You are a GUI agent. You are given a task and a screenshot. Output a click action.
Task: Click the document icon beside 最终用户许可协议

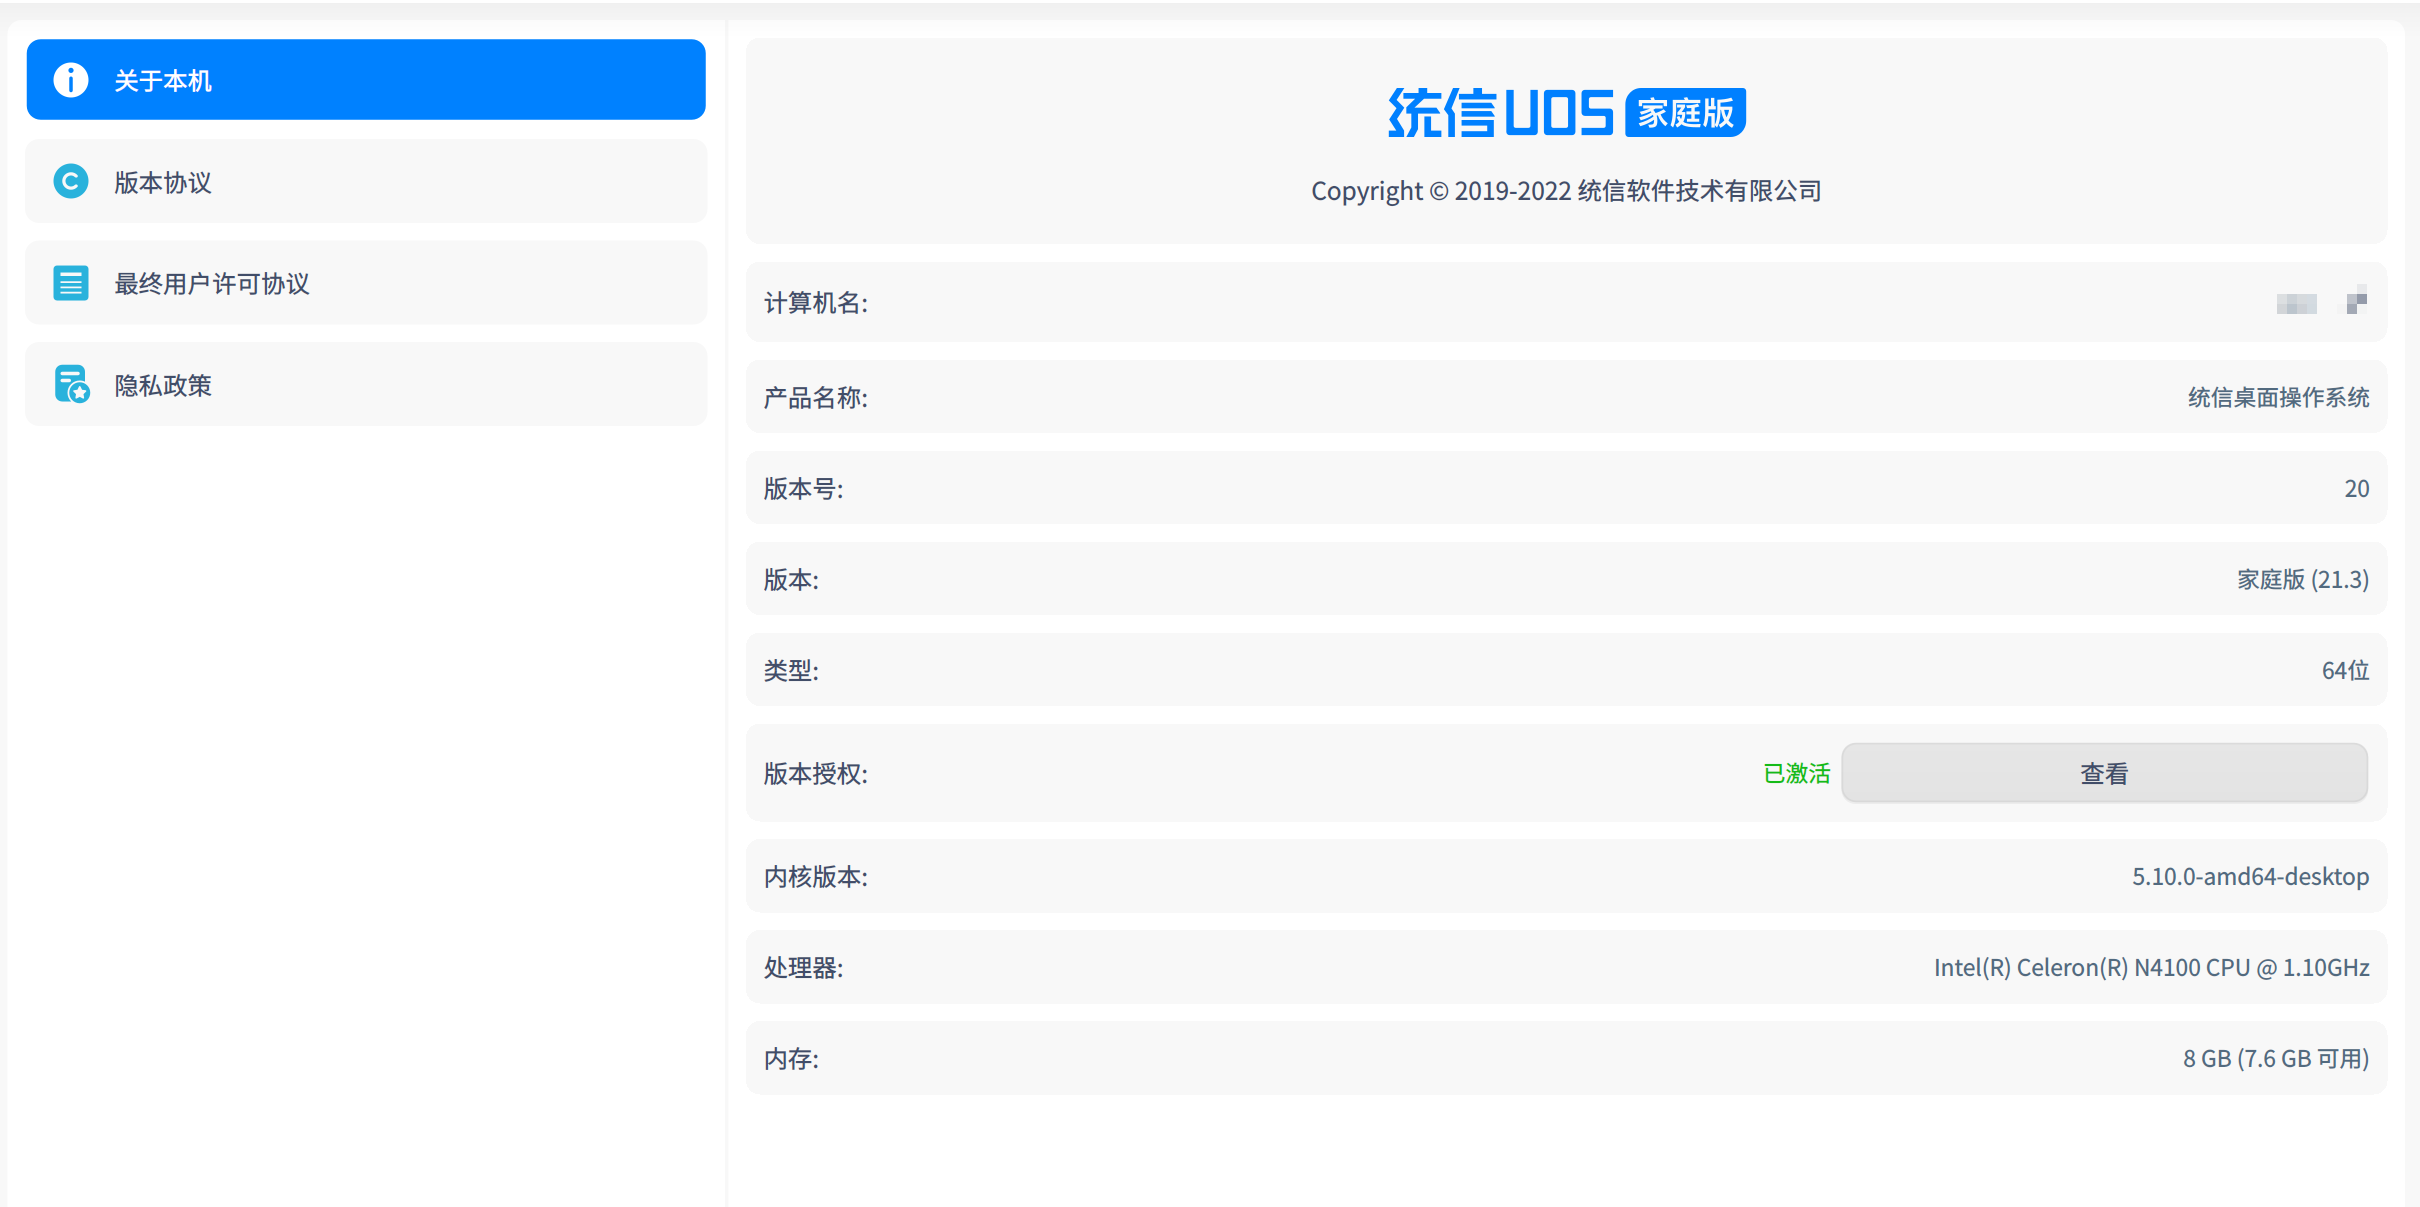coord(71,283)
